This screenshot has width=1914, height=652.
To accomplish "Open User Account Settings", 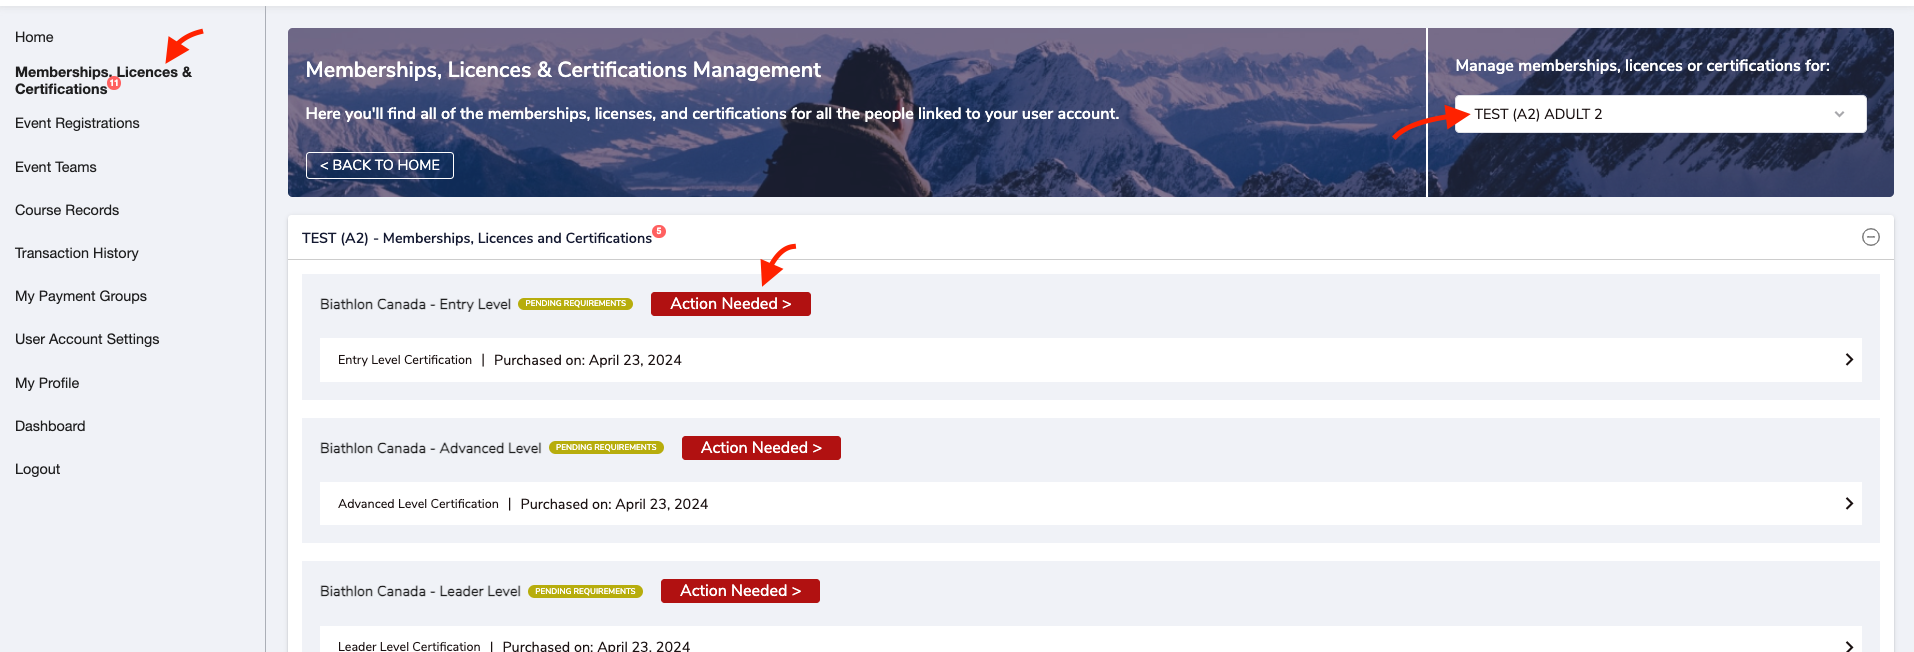I will point(87,339).
